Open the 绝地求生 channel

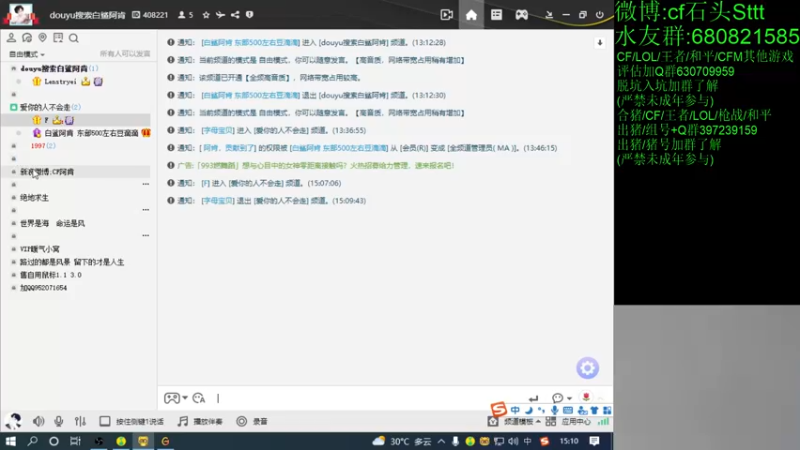[34, 198]
